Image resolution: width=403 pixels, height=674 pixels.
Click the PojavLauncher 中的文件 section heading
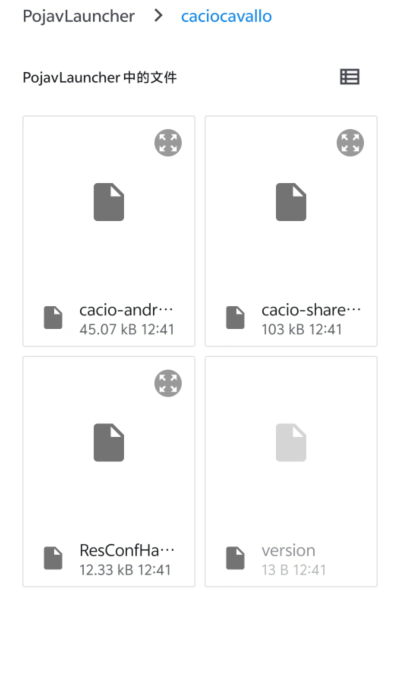pos(100,78)
